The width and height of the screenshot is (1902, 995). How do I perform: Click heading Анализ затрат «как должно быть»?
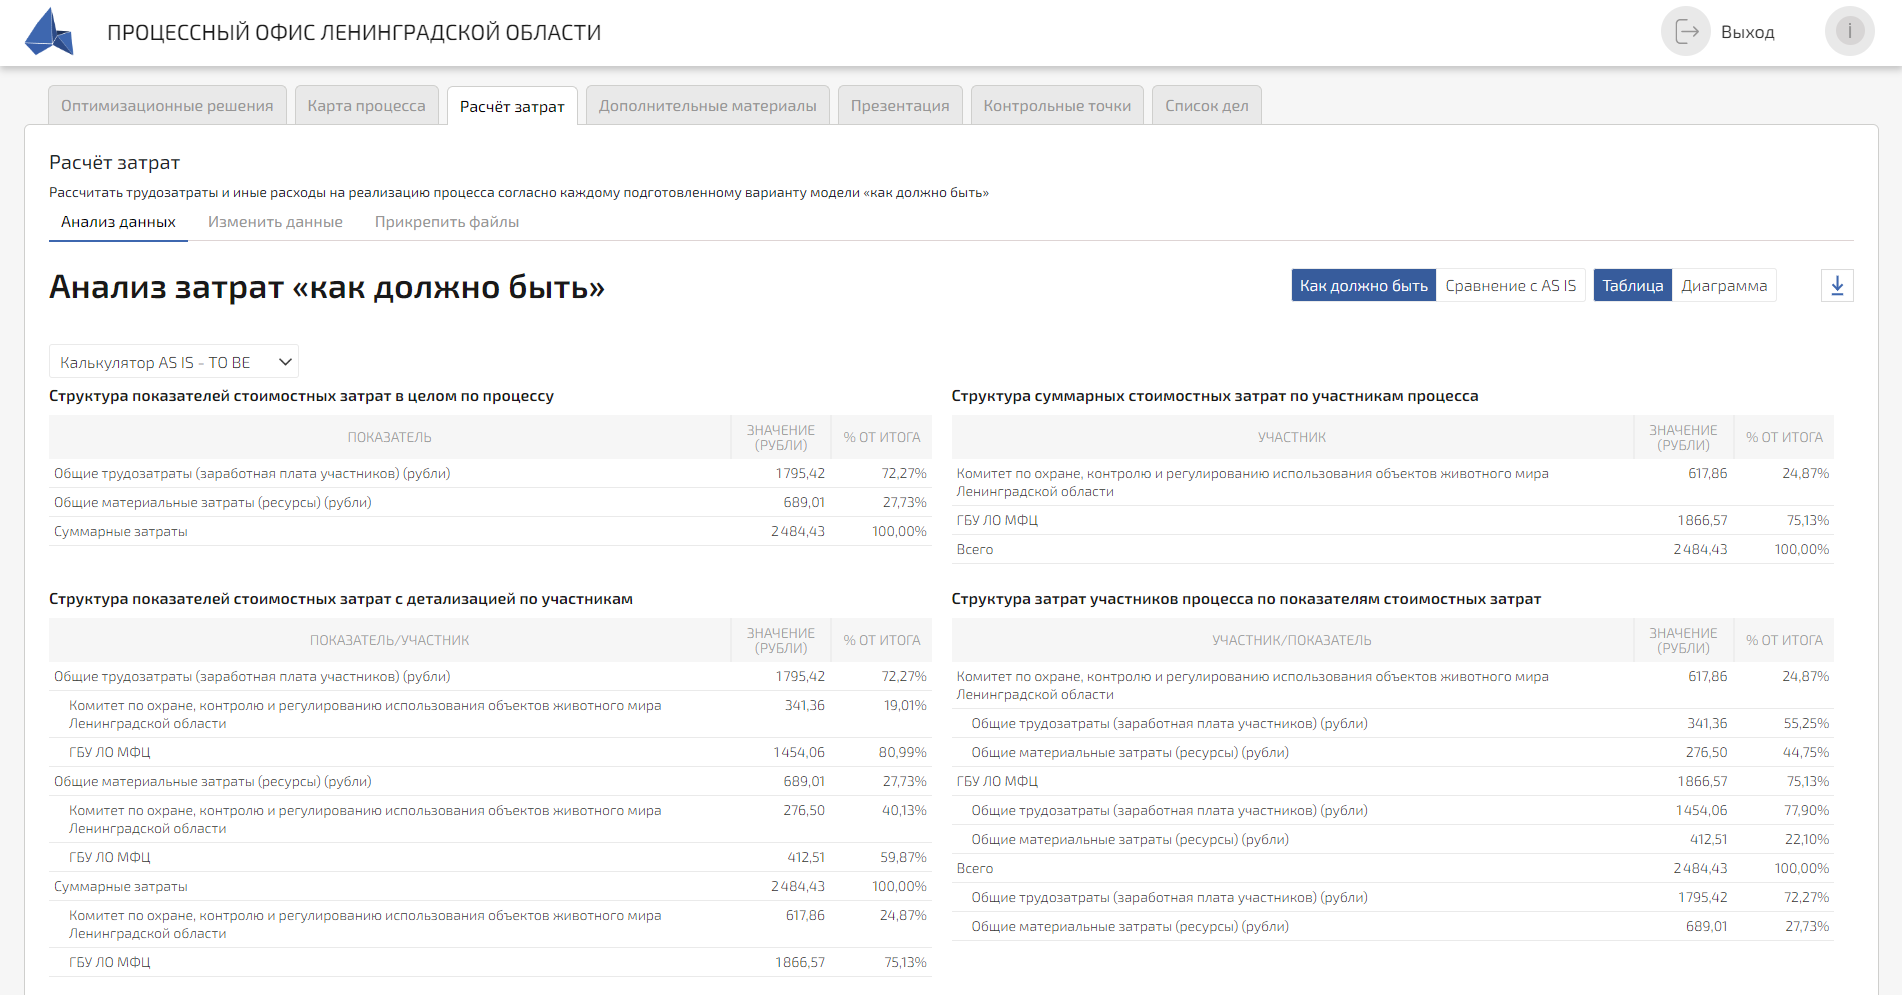coord(327,287)
